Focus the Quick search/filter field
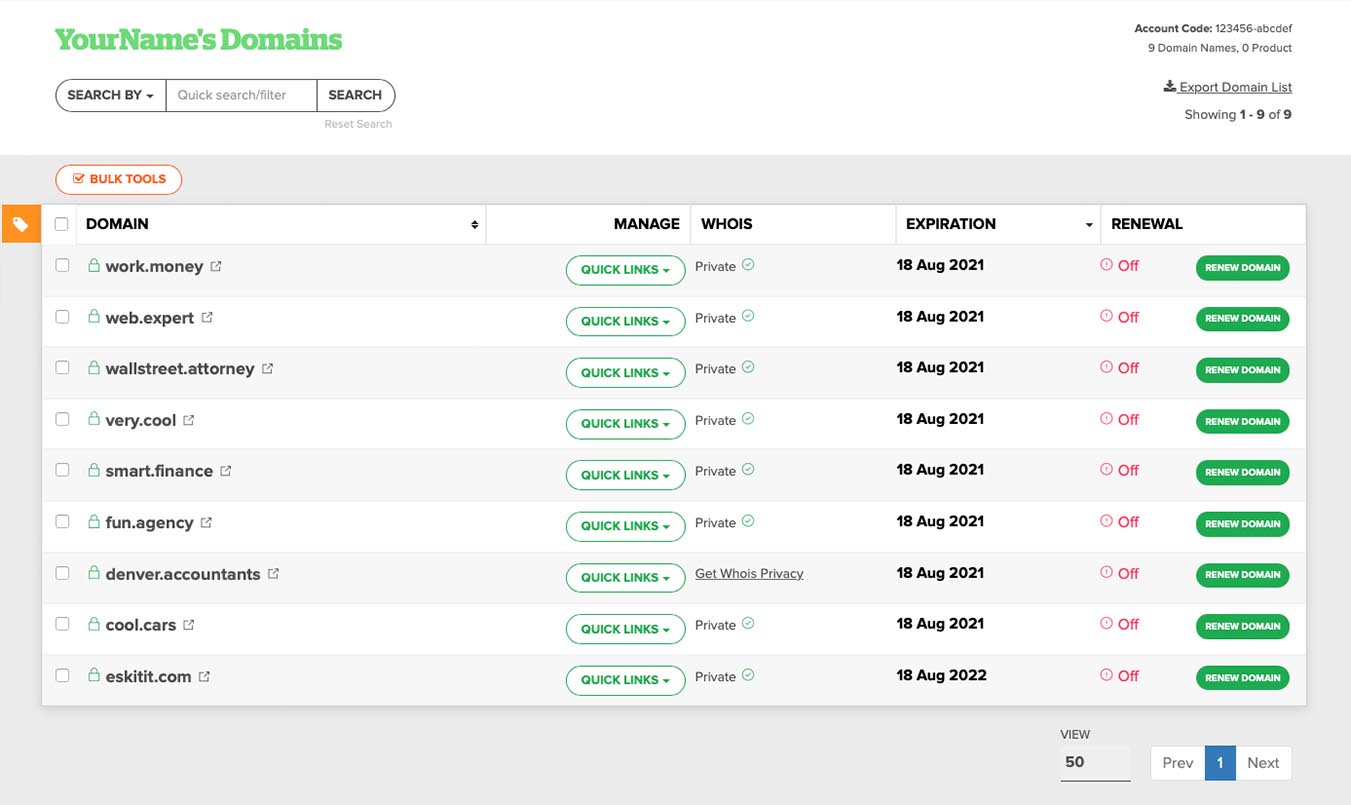This screenshot has height=805, width=1351. coord(241,95)
